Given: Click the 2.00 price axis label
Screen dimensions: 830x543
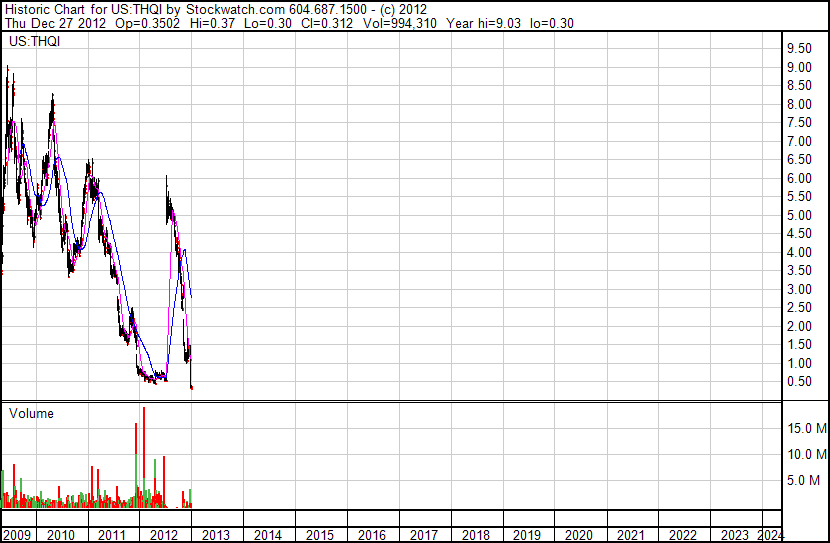Looking at the screenshot, I should point(799,327).
